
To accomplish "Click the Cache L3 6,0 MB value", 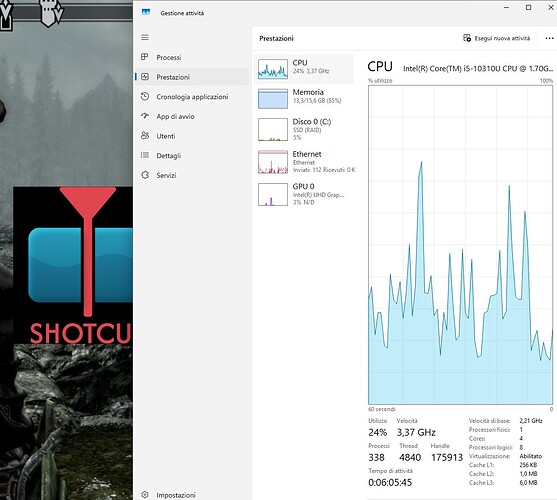I will pyautogui.click(x=528, y=483).
